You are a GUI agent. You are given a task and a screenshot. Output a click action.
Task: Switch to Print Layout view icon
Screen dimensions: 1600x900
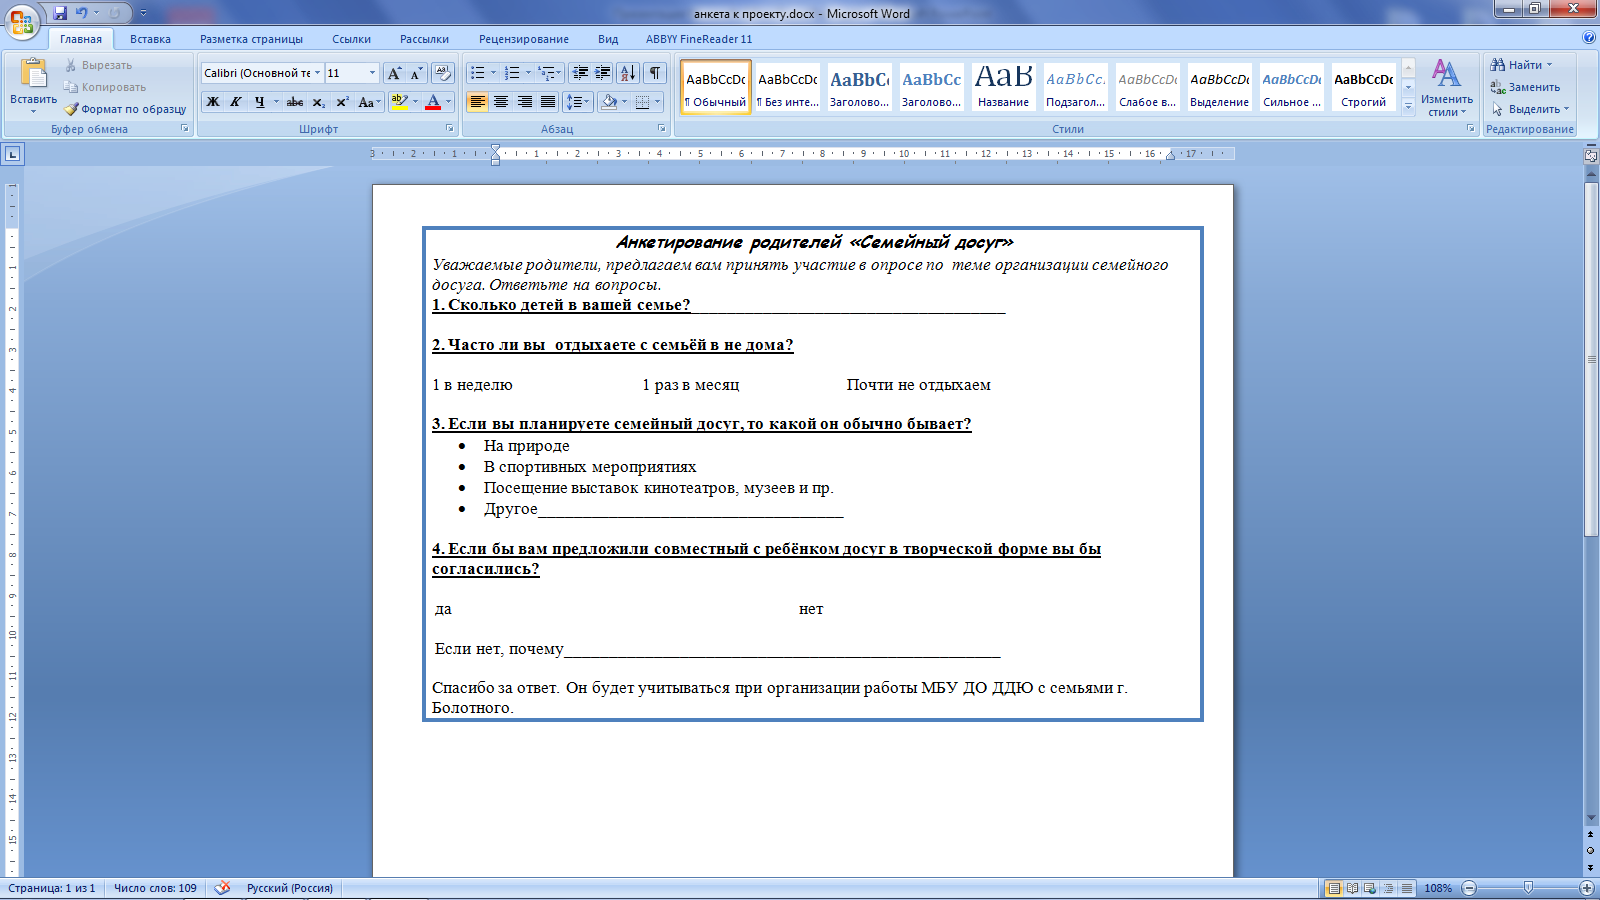[1334, 888]
